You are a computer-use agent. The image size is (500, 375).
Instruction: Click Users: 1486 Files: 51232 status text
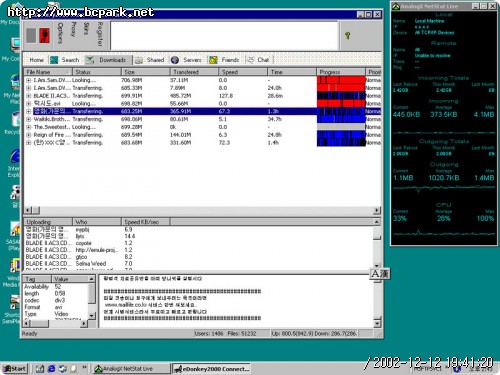[225, 334]
